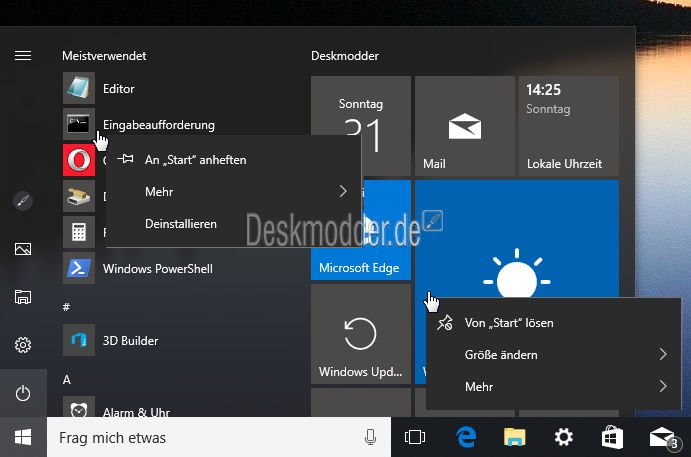Click the Alarm & Uhr clock icon
Viewport: 691px width, 457px height.
(79, 409)
